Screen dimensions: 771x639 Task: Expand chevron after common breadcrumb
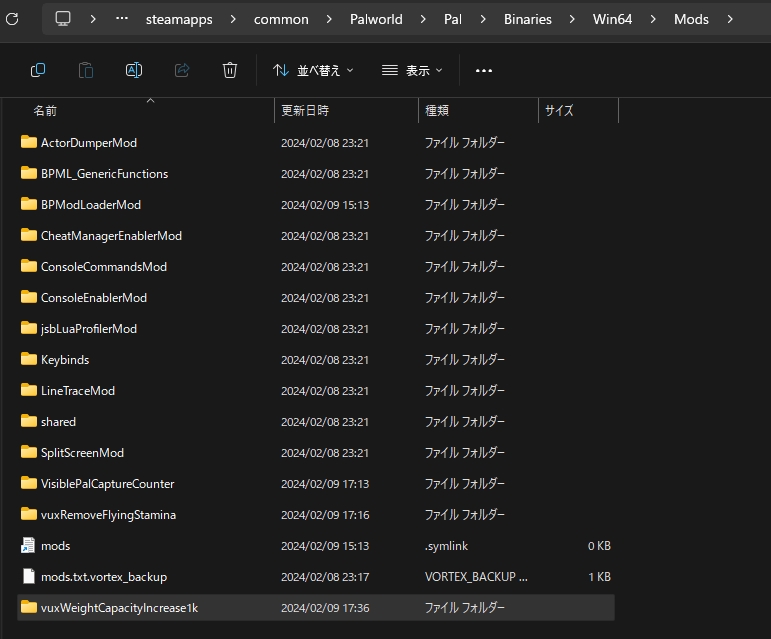click(329, 19)
